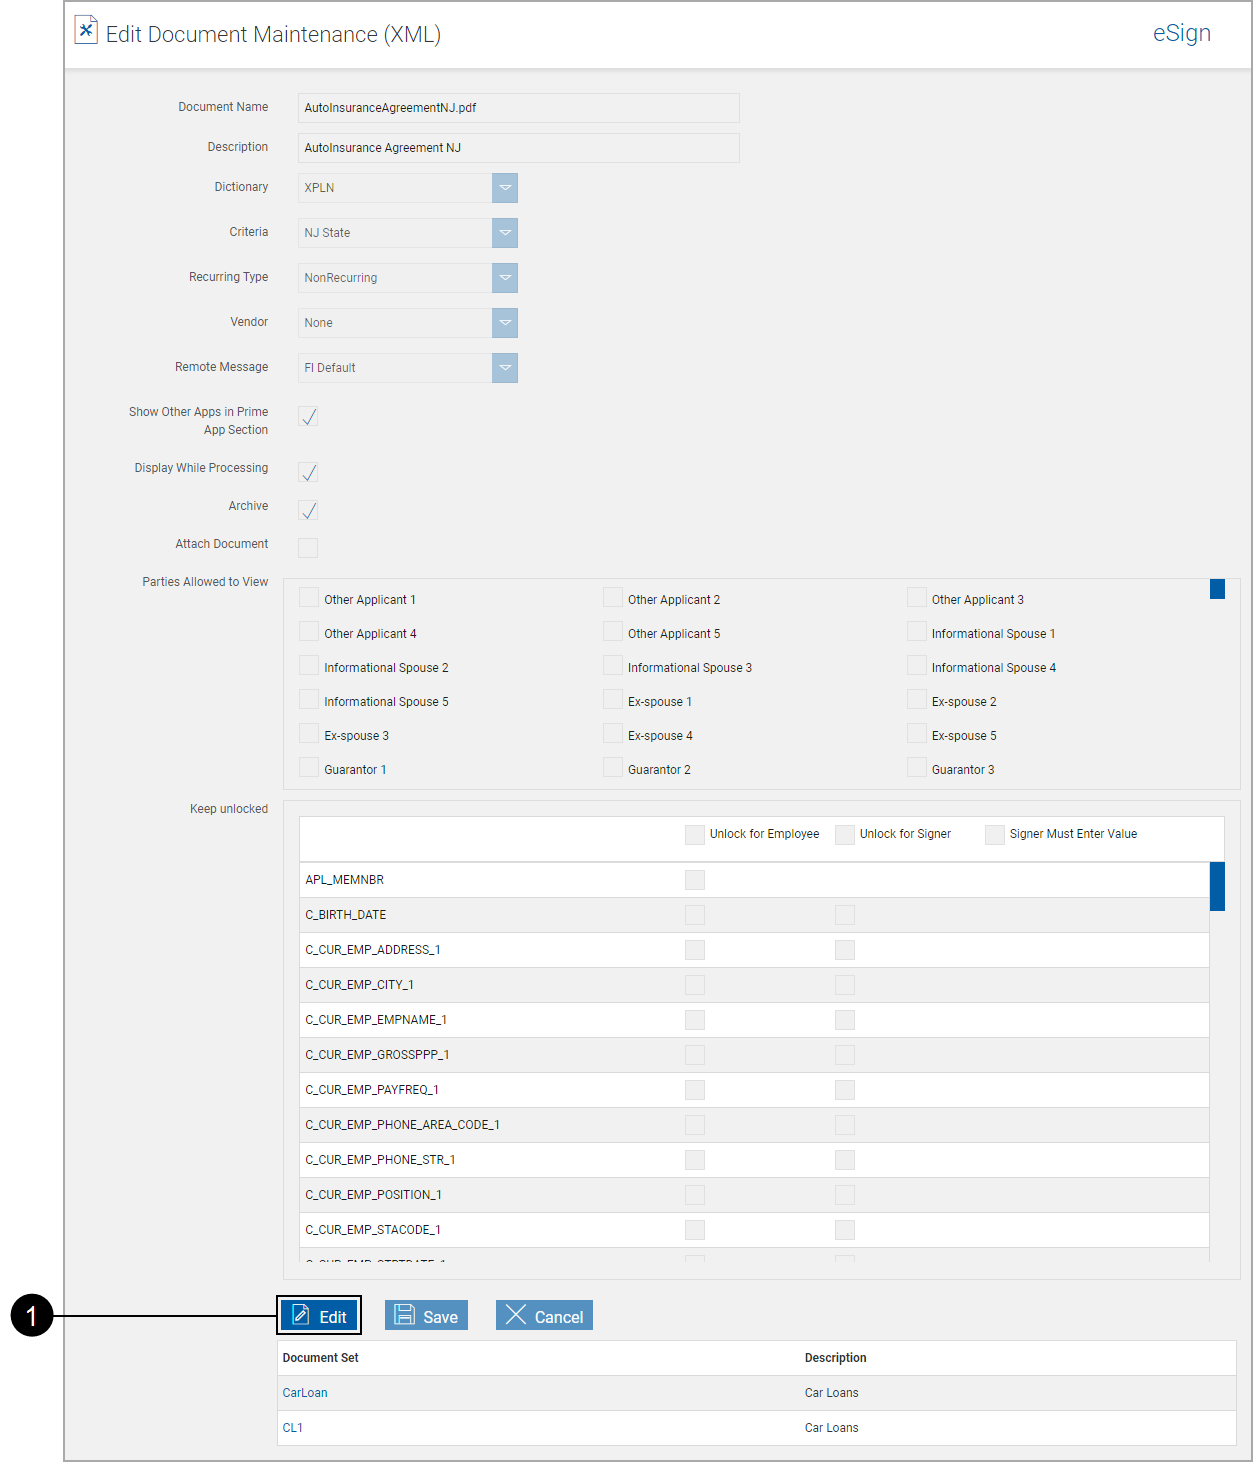Viewport: 1253px width, 1462px height.
Task: Click inside the Document Name field
Action: tap(518, 108)
